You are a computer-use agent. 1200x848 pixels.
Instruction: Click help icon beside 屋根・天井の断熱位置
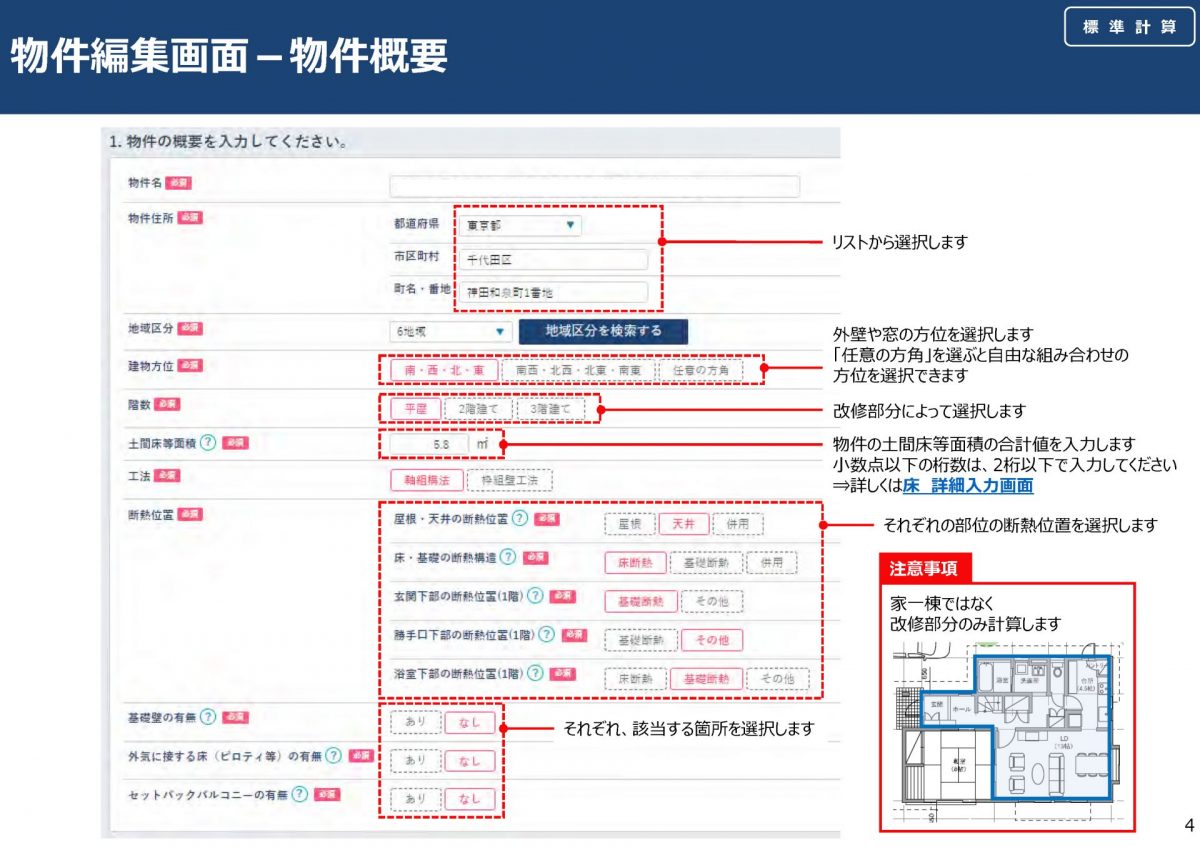[520, 518]
